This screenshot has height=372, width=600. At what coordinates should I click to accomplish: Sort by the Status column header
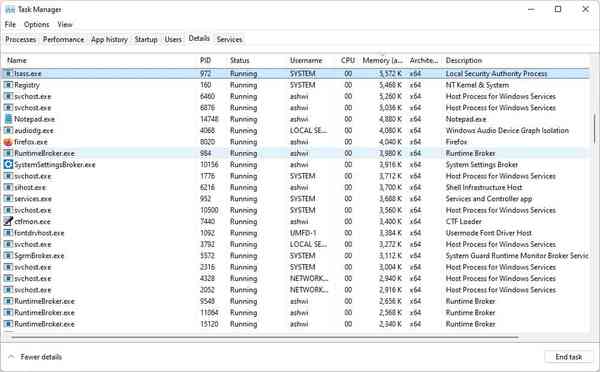(x=240, y=60)
